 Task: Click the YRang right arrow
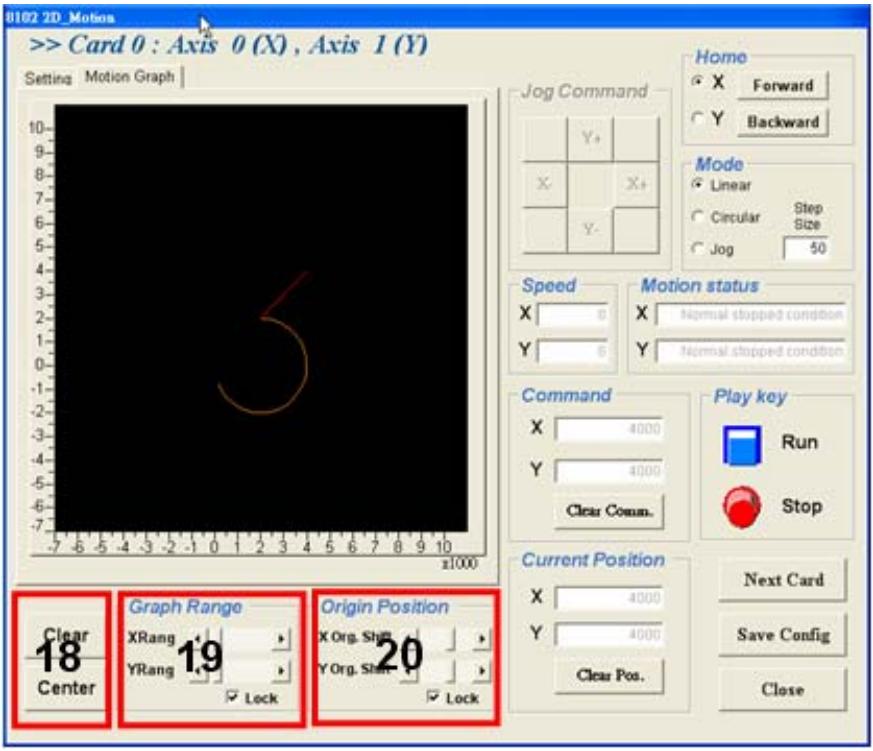coord(281,671)
